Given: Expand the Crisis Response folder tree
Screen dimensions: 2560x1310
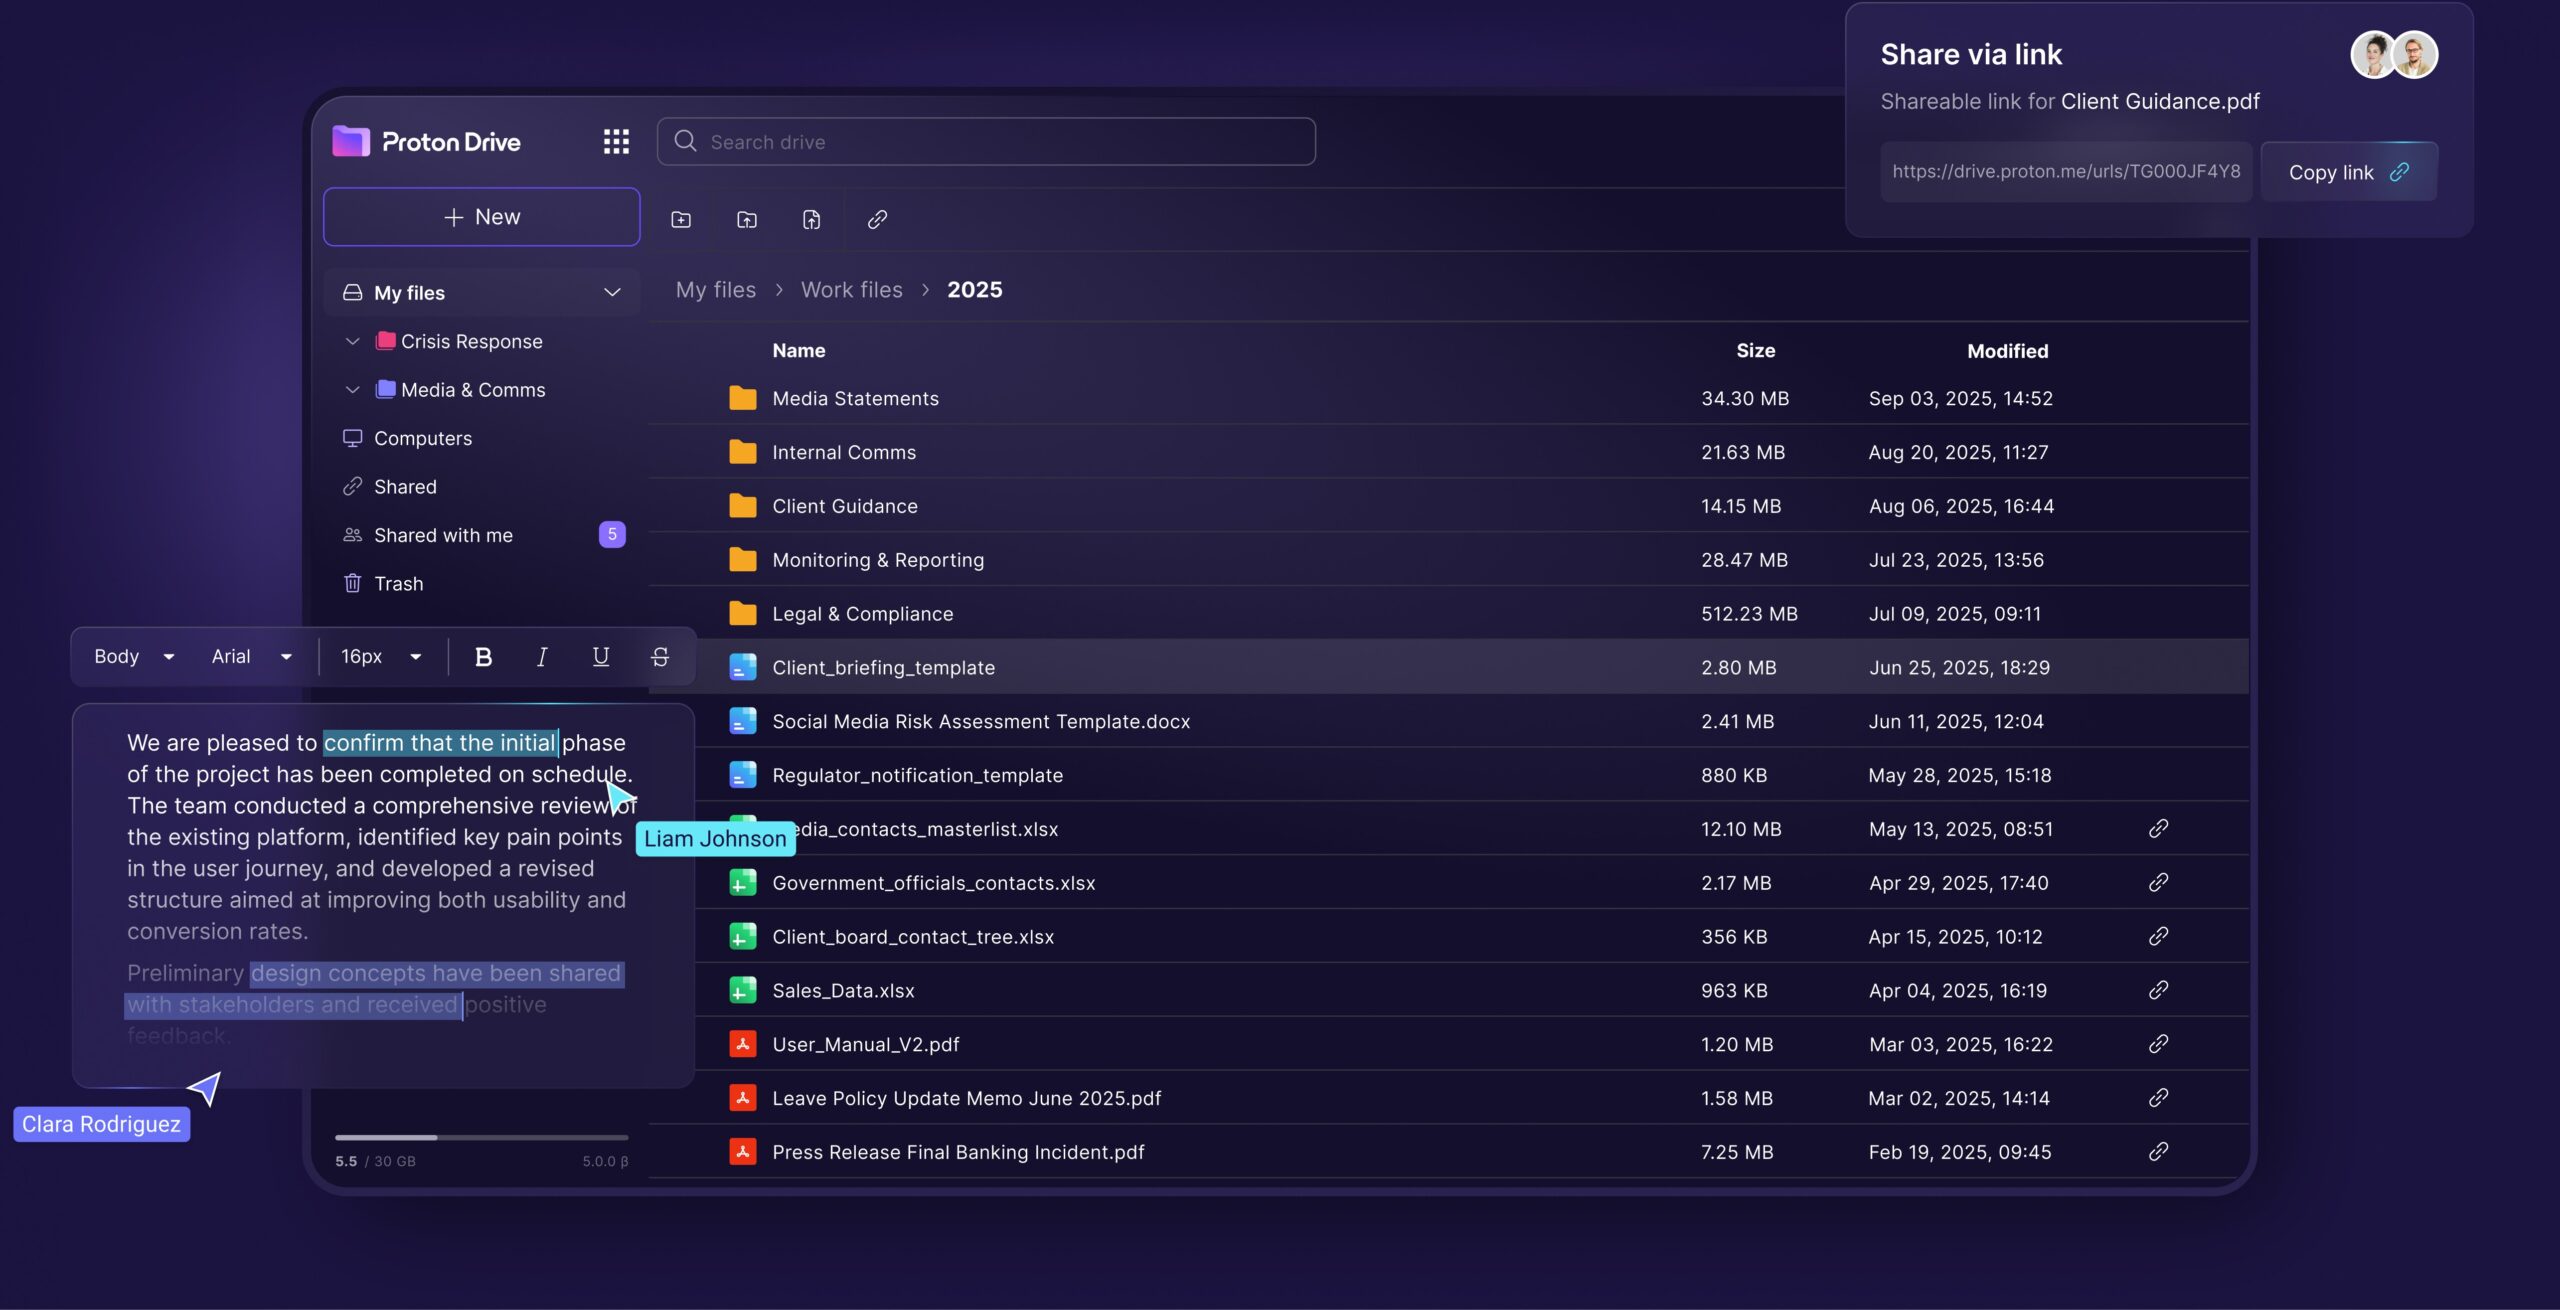Looking at the screenshot, I should click(x=352, y=341).
